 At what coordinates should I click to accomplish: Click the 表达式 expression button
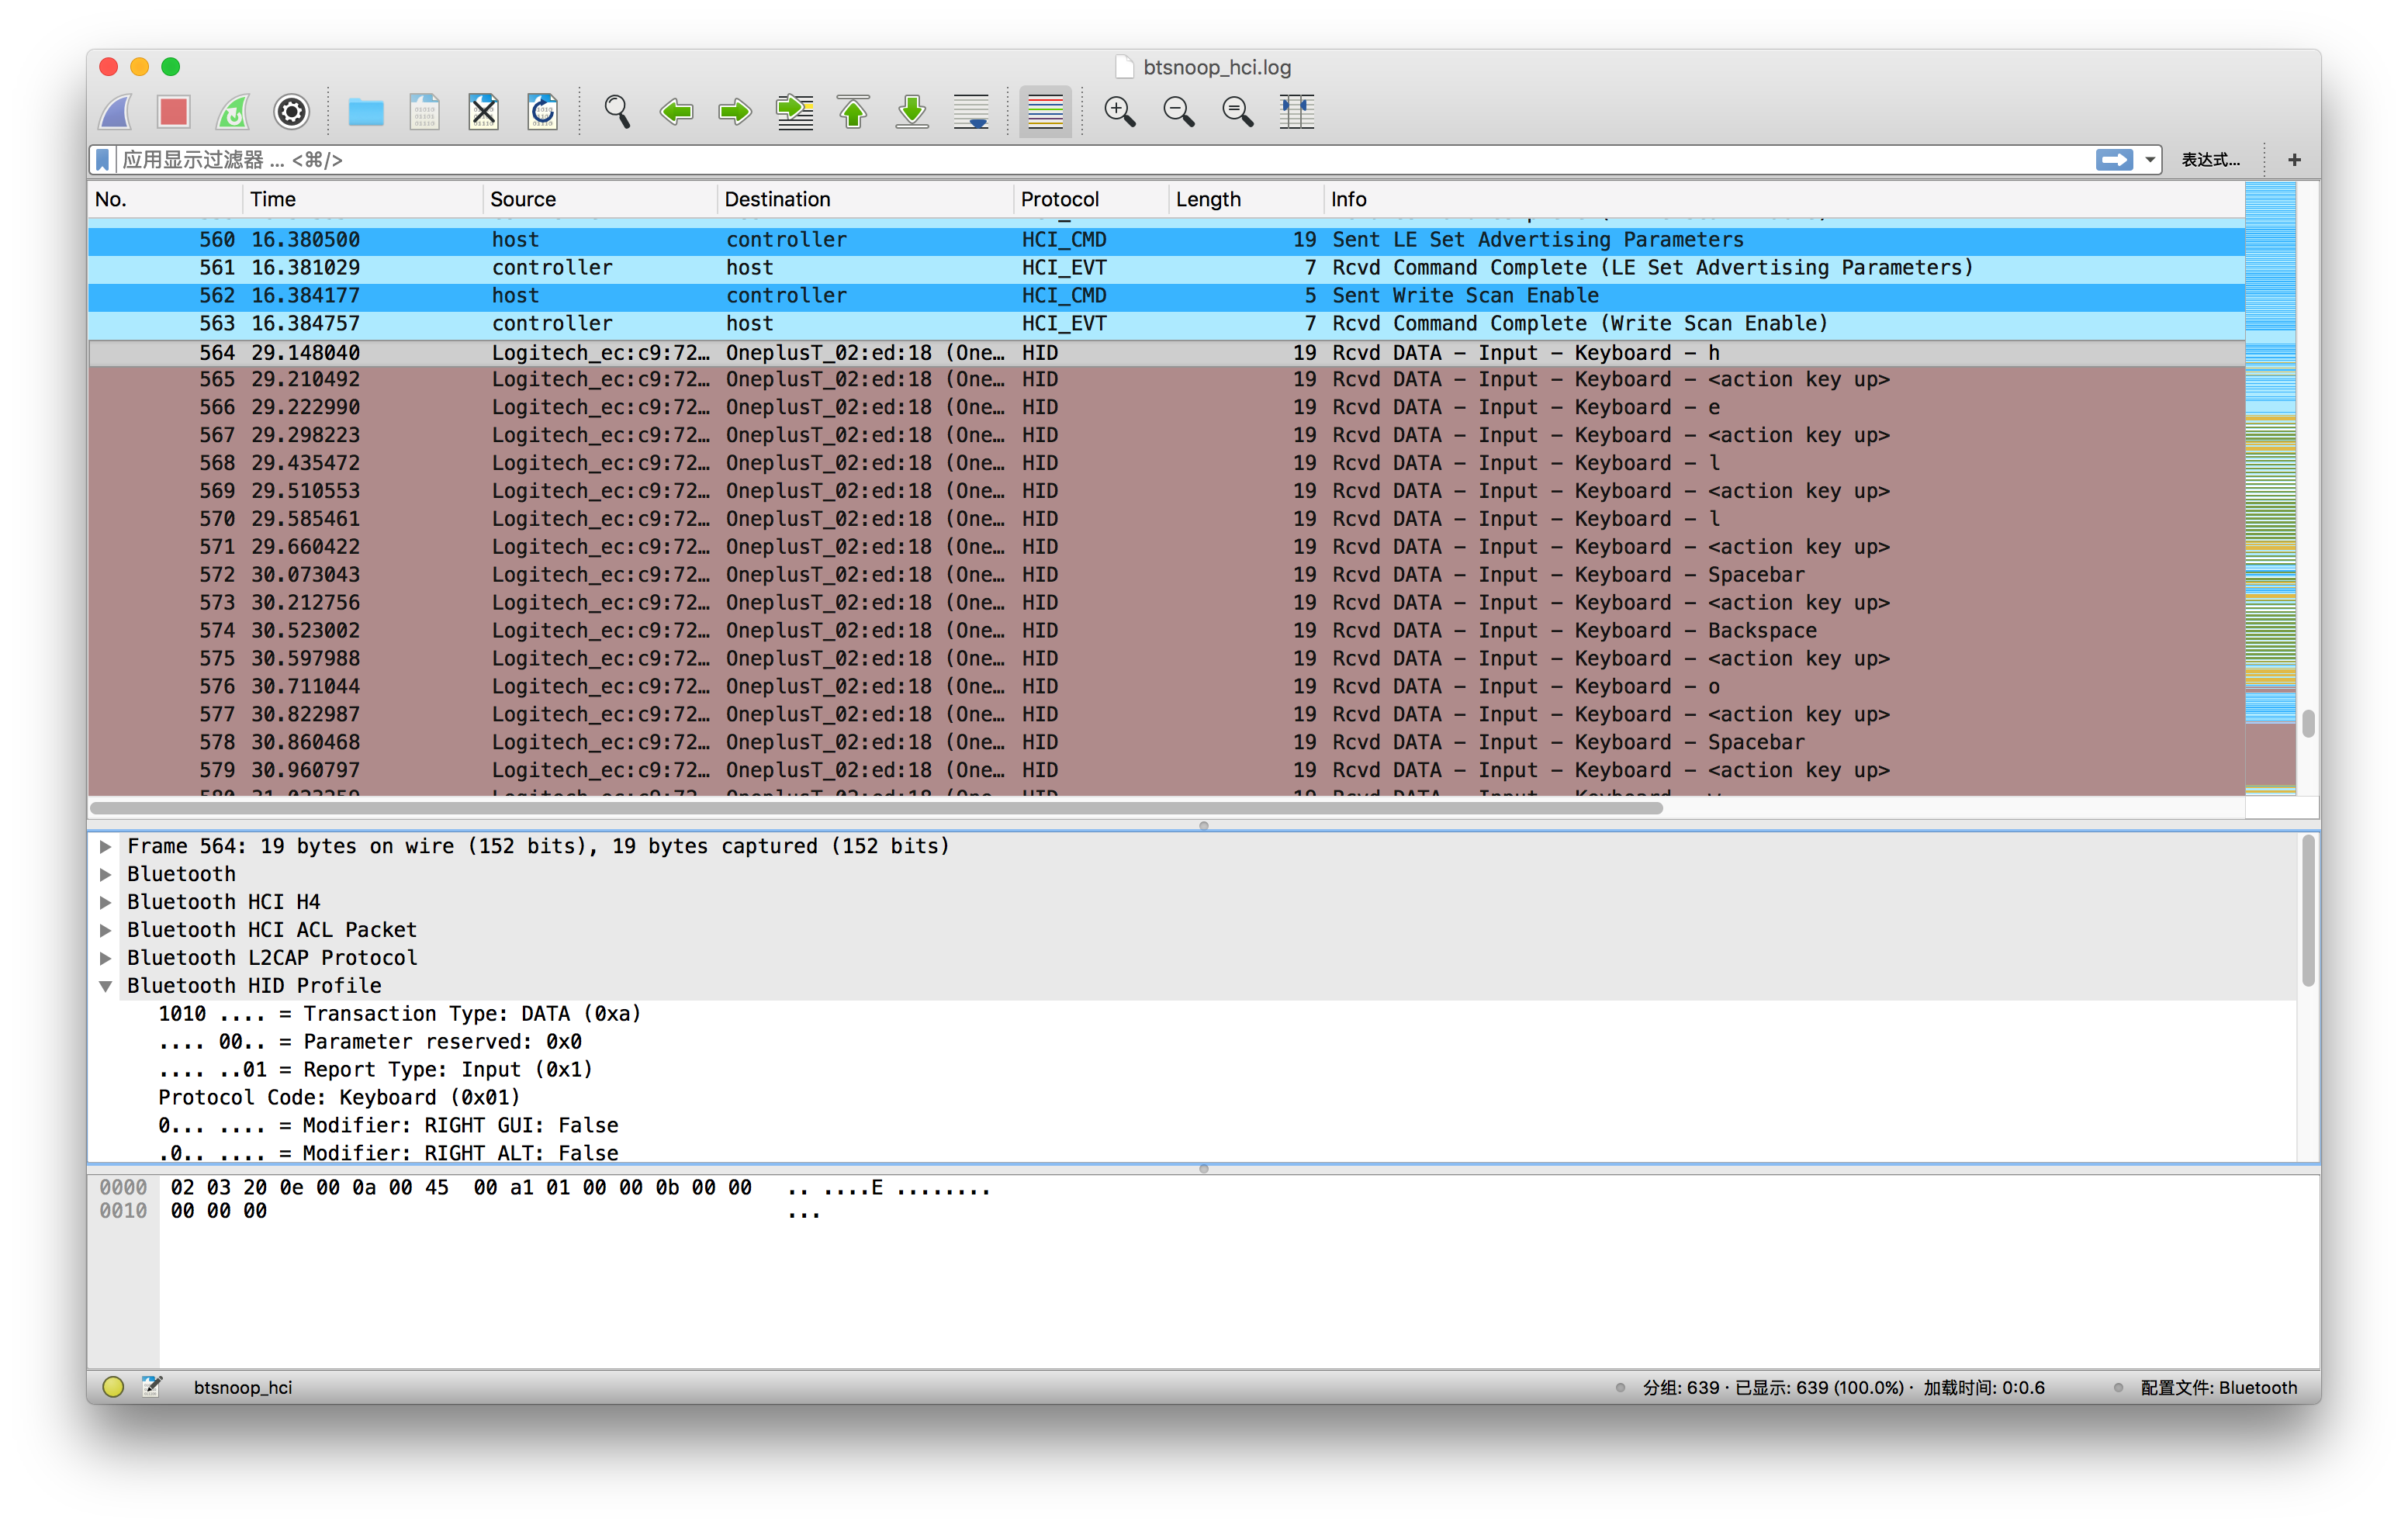pyautogui.click(x=2210, y=160)
